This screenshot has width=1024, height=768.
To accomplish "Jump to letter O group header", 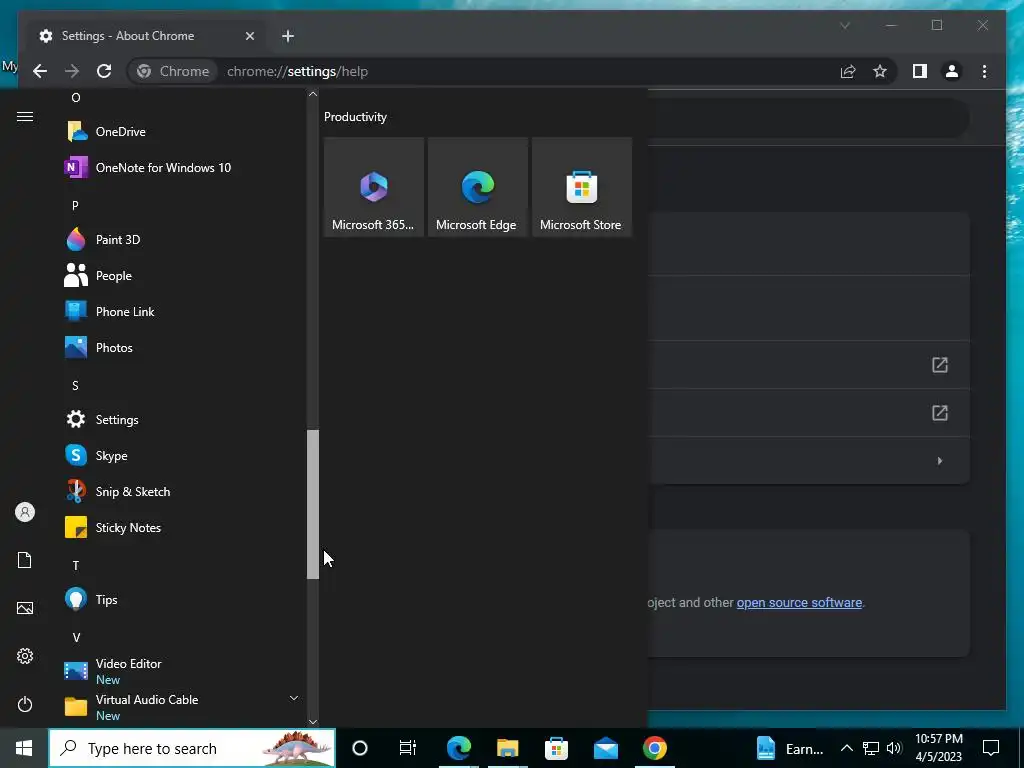I will pyautogui.click(x=76, y=97).
